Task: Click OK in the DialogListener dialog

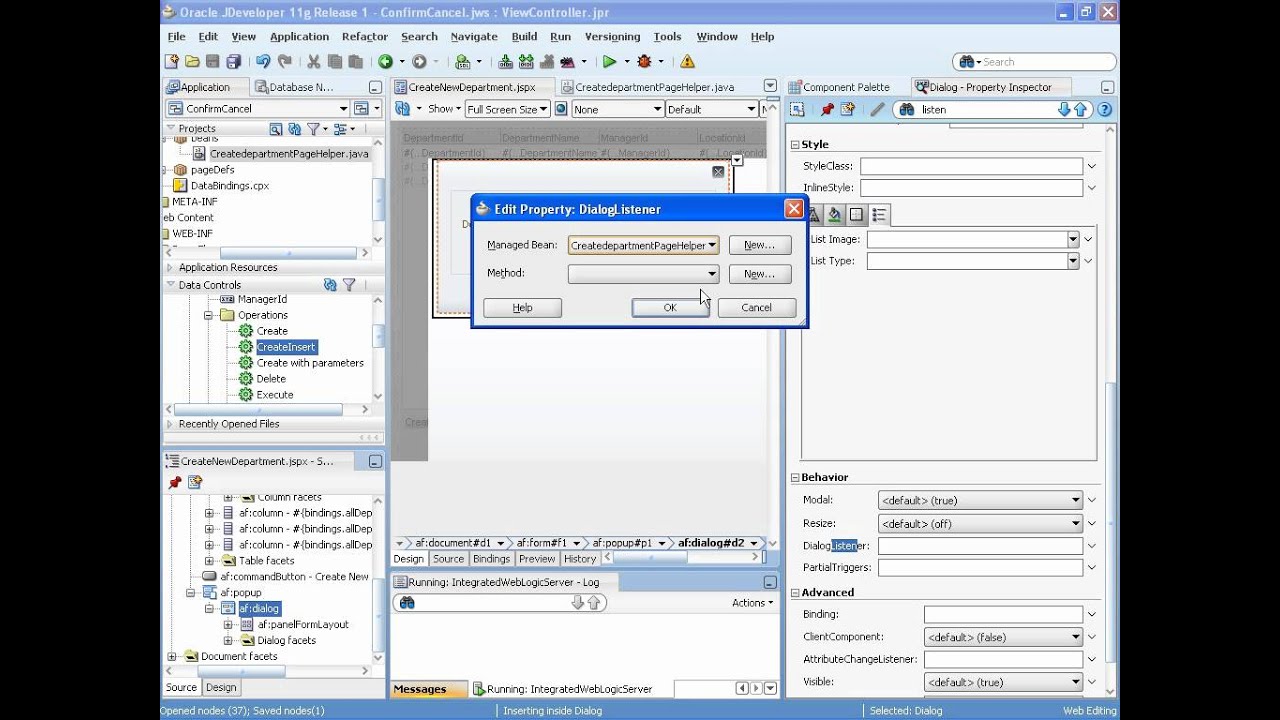Action: [669, 307]
